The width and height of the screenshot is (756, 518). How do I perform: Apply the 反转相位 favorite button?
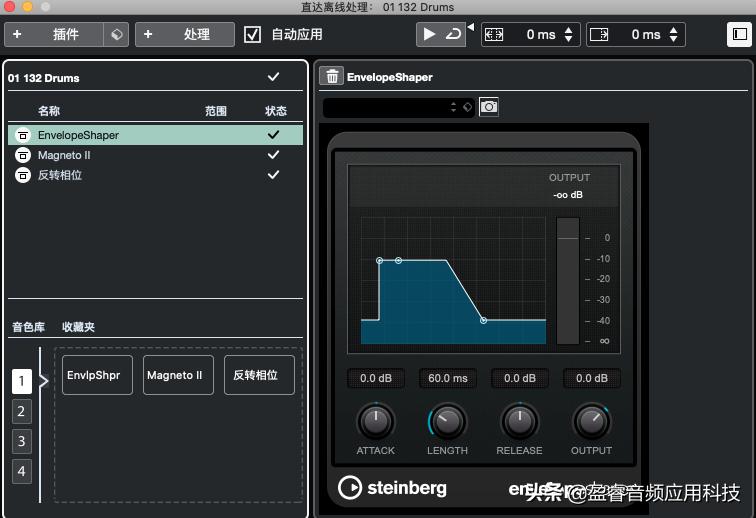pyautogui.click(x=259, y=375)
